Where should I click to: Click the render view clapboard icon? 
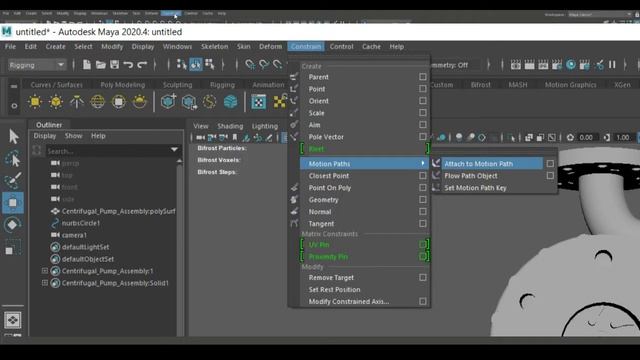tap(516, 64)
